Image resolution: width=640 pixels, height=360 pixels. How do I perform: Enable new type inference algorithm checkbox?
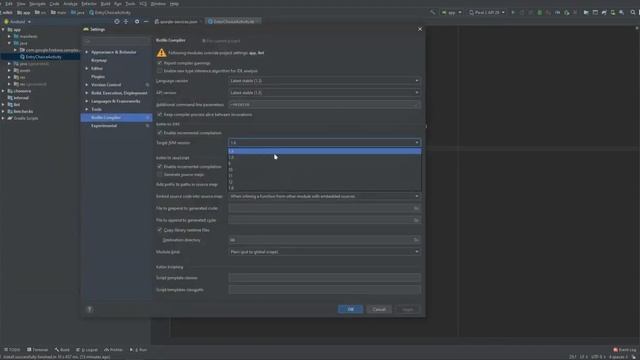160,71
